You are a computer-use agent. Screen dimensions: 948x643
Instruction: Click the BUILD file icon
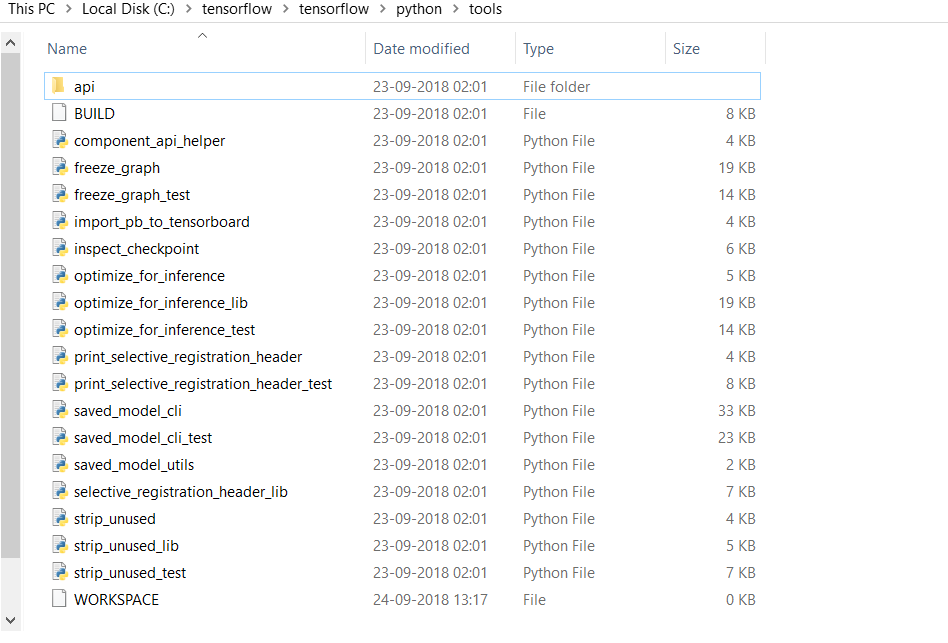(57, 113)
